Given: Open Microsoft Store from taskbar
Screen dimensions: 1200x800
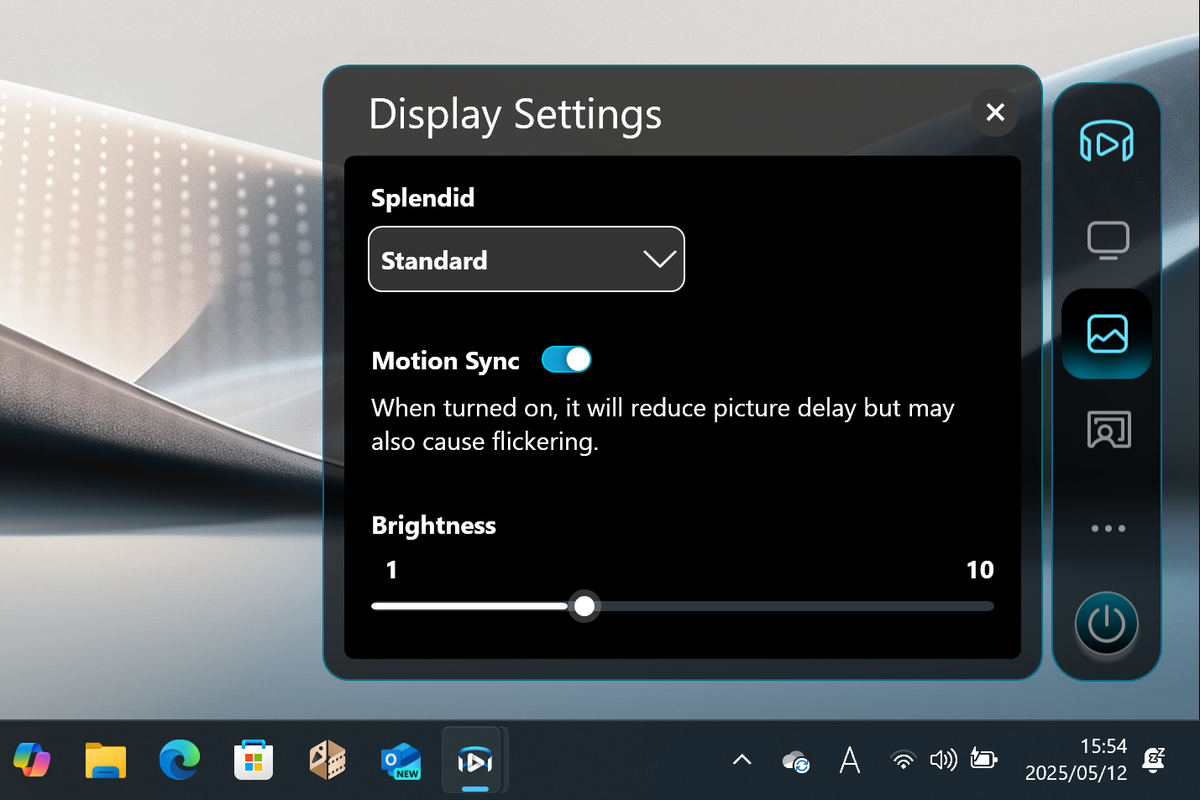Looking at the screenshot, I should [x=253, y=762].
